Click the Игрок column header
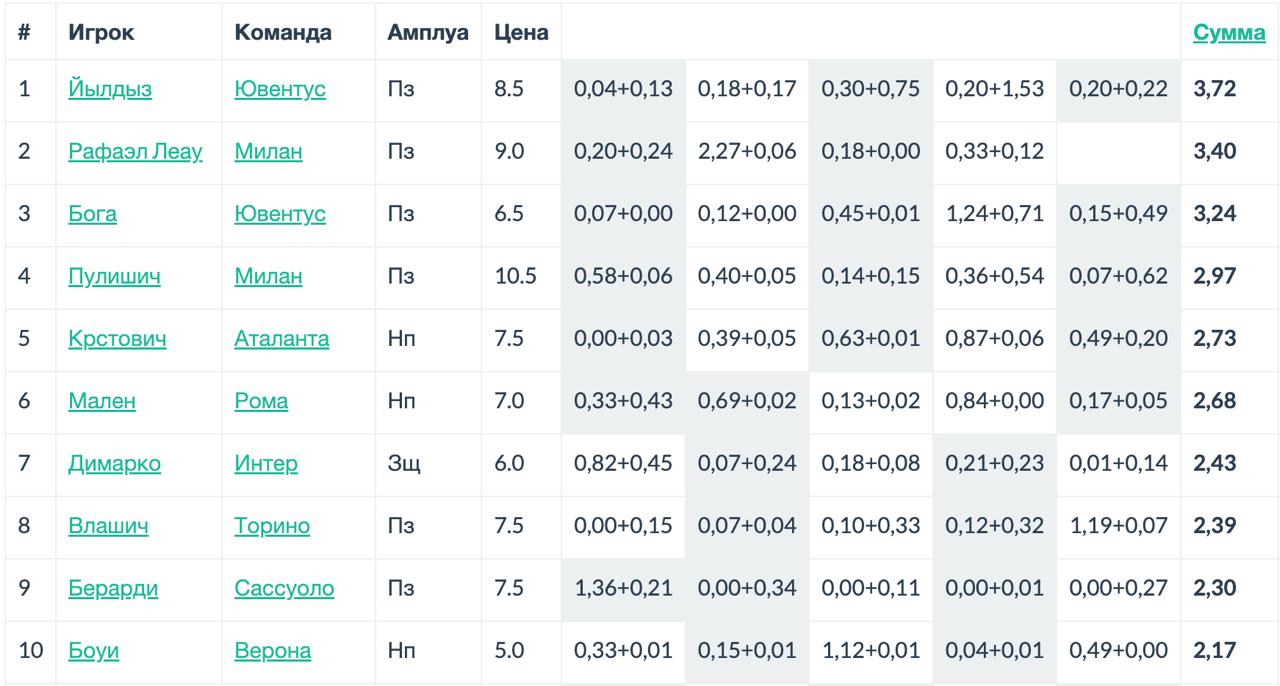This screenshot has height=686, width=1280. [x=101, y=32]
